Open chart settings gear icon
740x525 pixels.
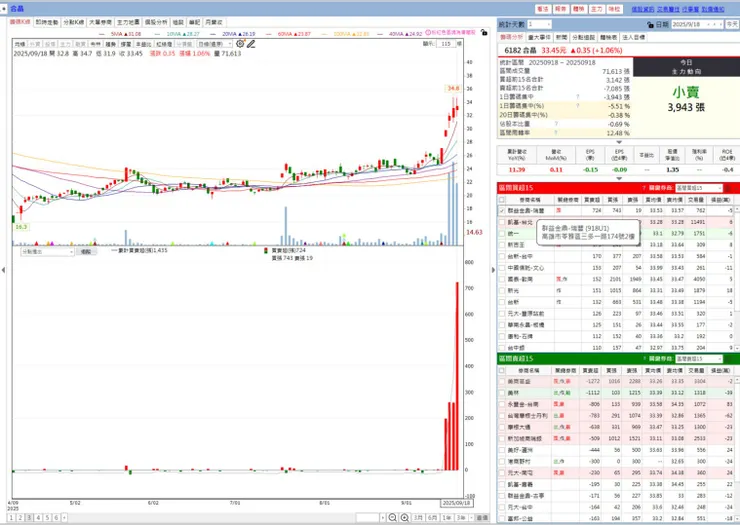pyautogui.click(x=240, y=44)
